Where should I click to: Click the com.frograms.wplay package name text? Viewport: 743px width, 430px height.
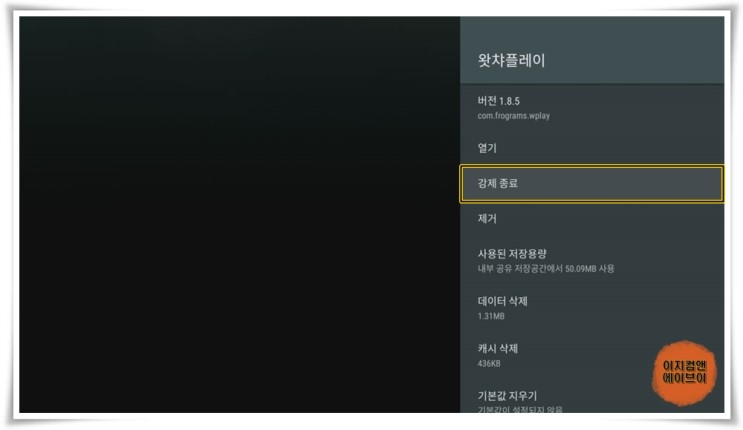click(513, 116)
